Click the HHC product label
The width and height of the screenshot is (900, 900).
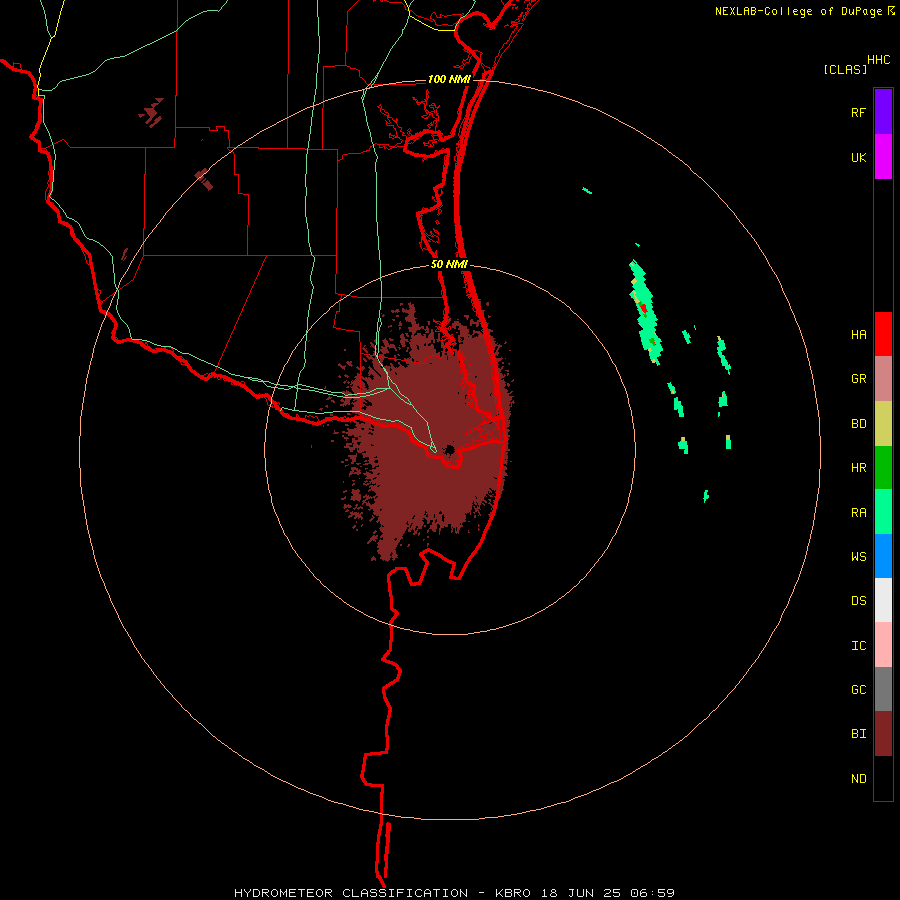pyautogui.click(x=878, y=60)
